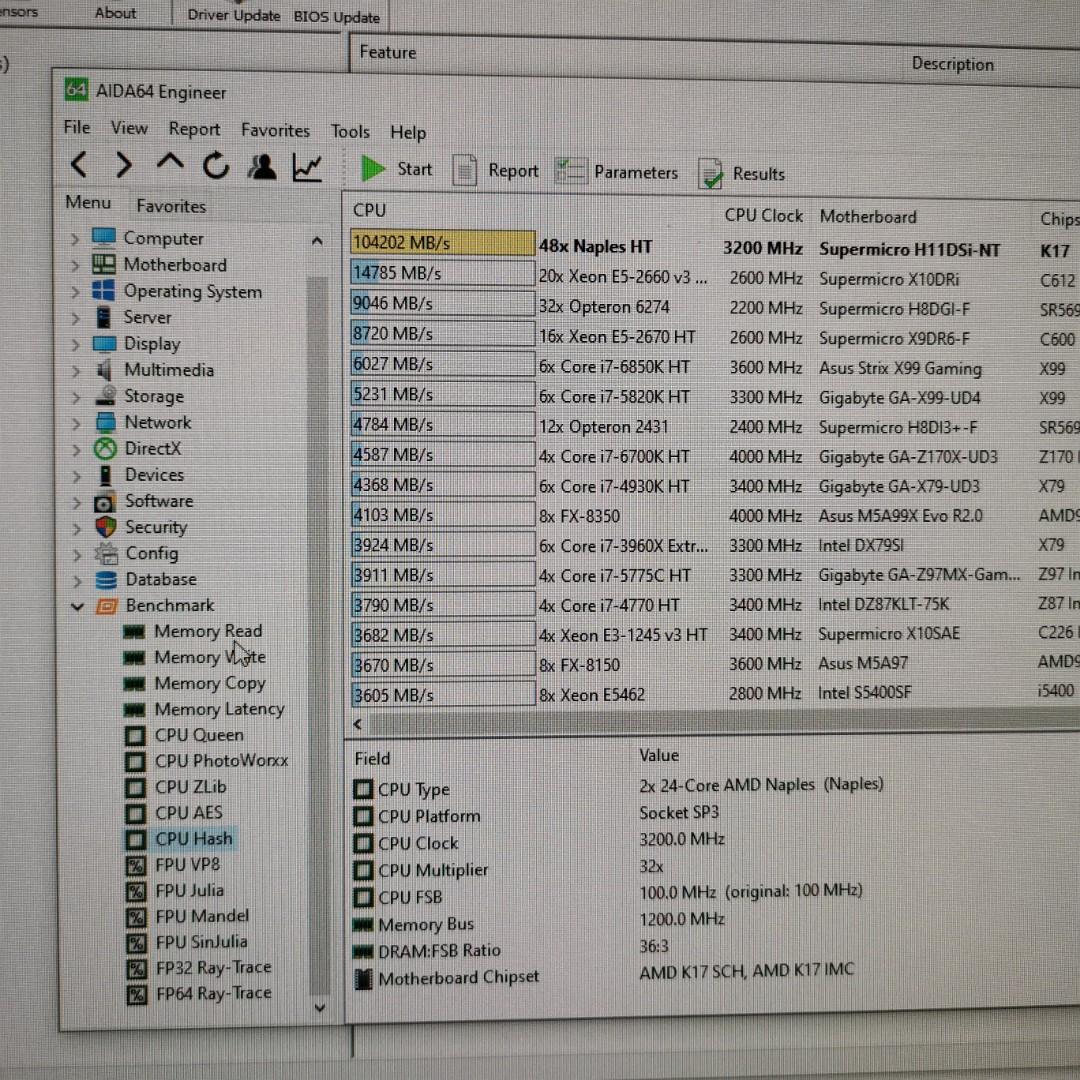Select the Memory Copy benchmark
Screen dimensions: 1080x1080
209,683
